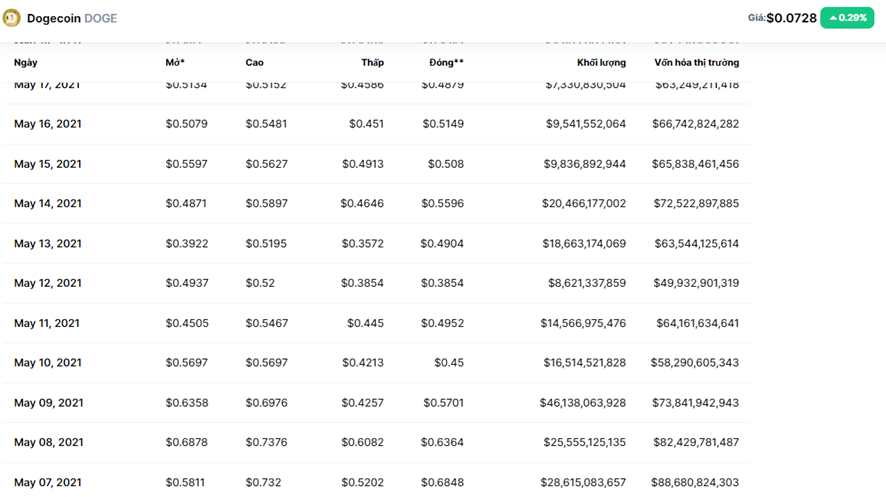This screenshot has height=497, width=886.
Task: Click the Vốn hóa thị trường header
Action: [697, 63]
